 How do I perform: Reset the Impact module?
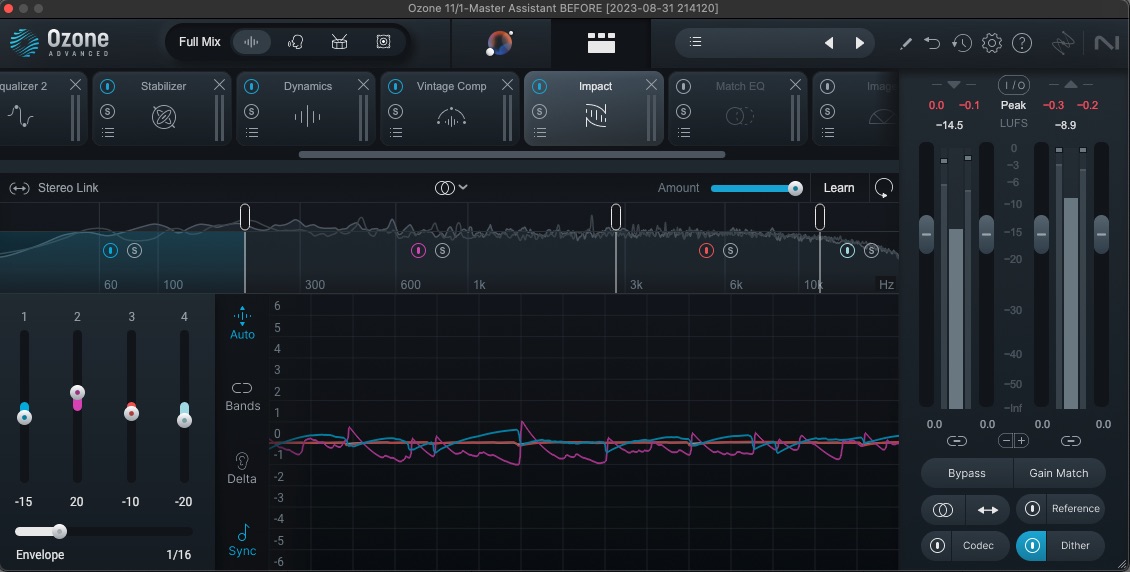tap(884, 188)
